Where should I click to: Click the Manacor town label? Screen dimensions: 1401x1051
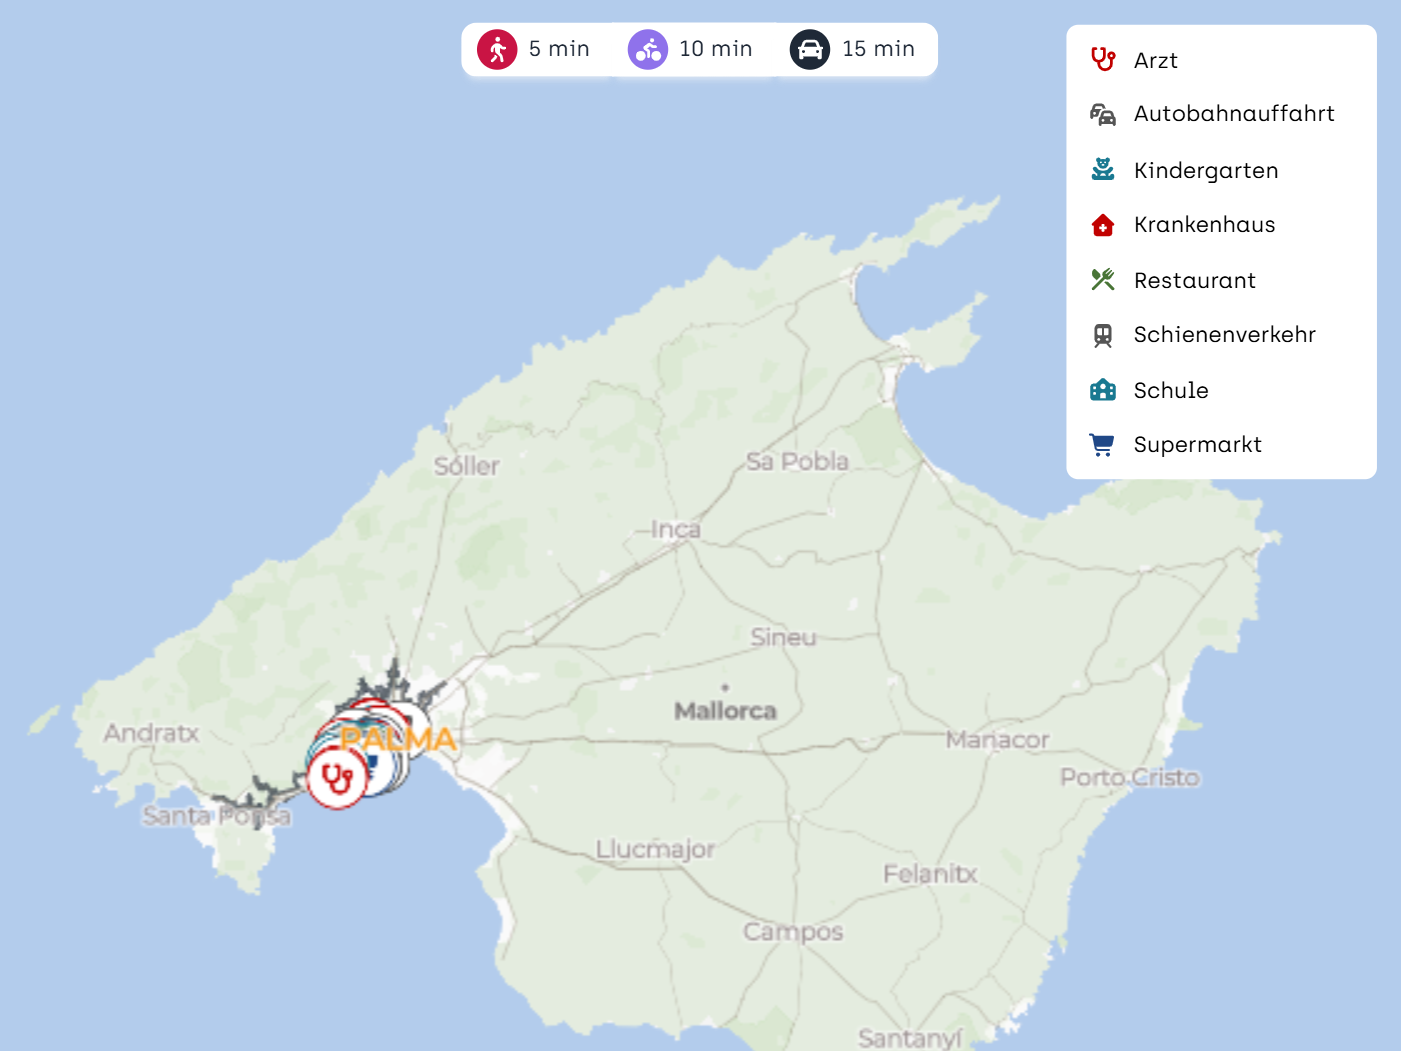997,740
